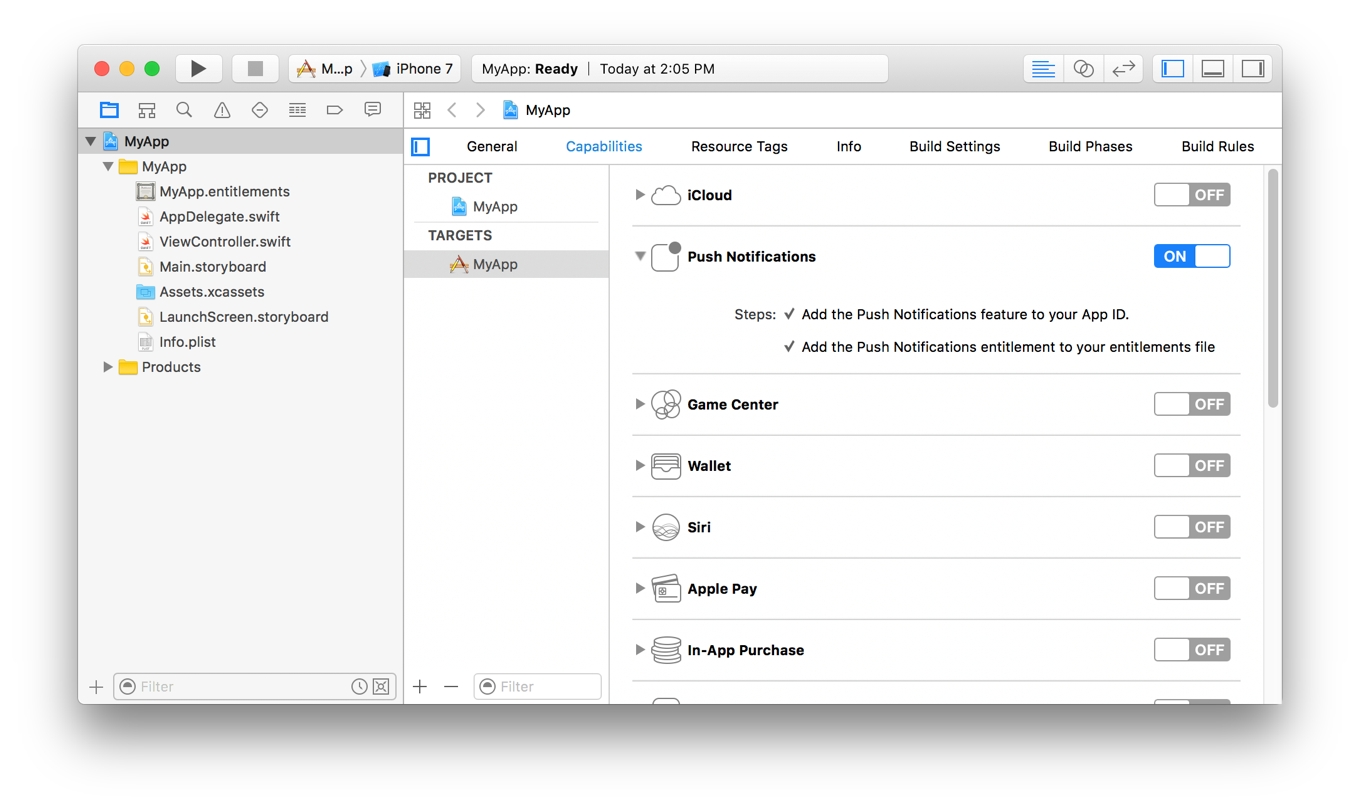Enable the iCloud capability switch
1360x809 pixels.
1191,195
